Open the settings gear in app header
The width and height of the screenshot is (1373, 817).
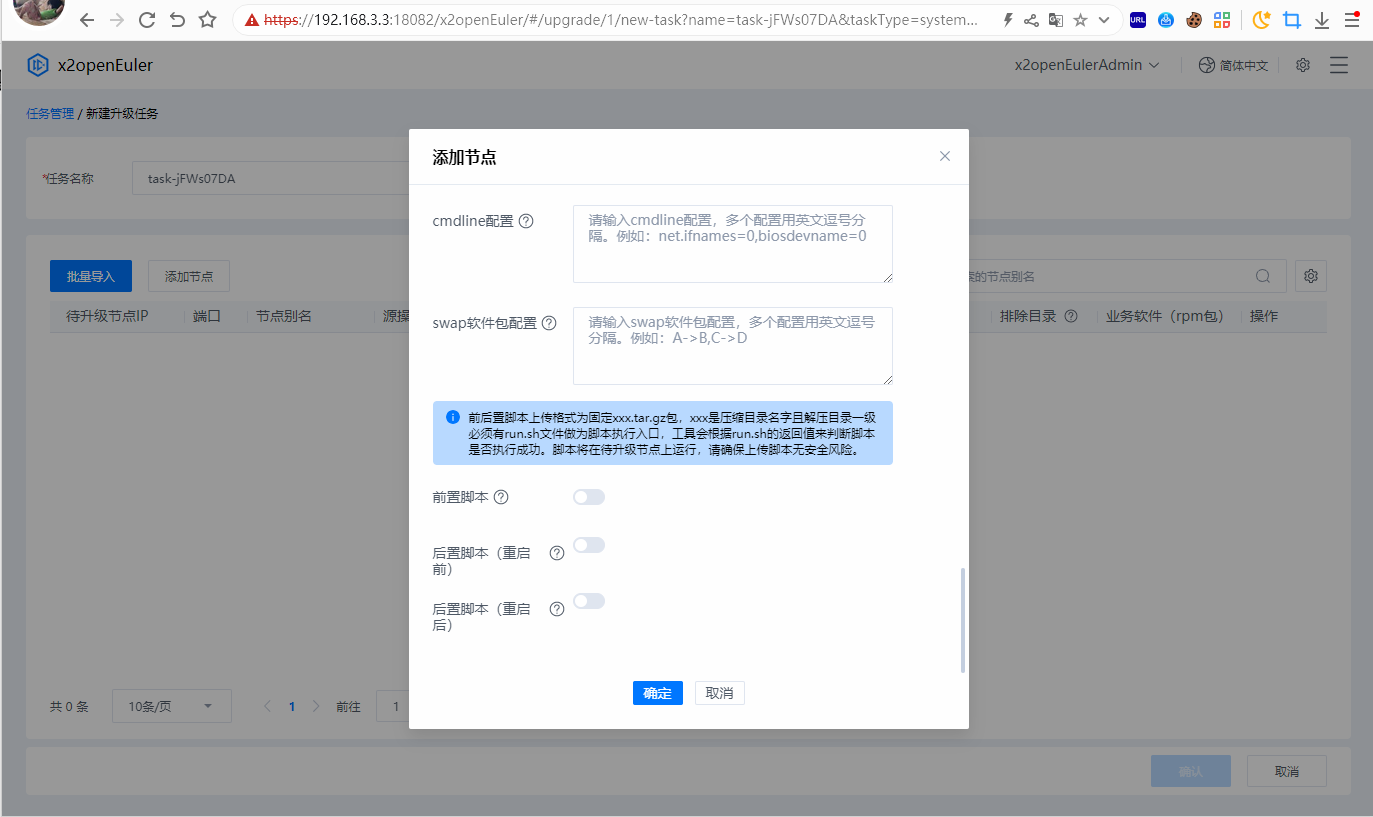pyautogui.click(x=1303, y=65)
